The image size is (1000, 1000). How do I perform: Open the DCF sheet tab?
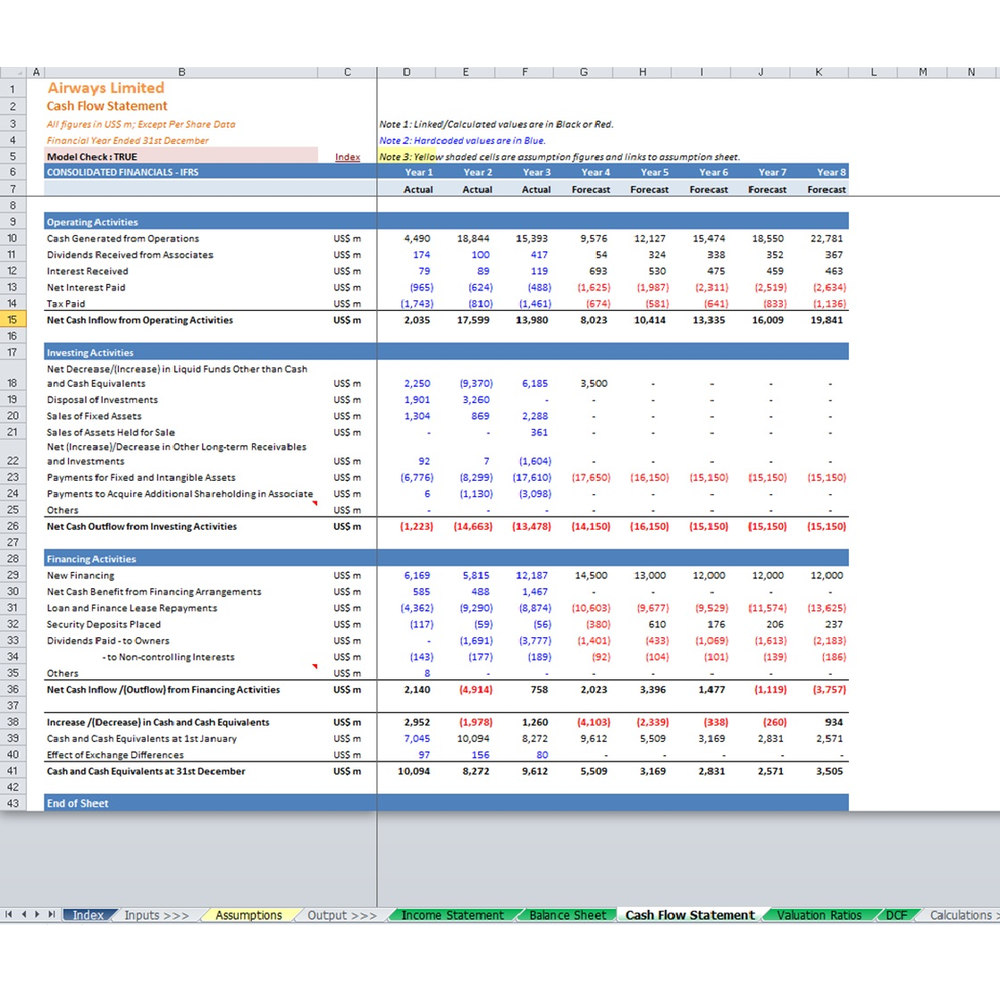click(896, 915)
